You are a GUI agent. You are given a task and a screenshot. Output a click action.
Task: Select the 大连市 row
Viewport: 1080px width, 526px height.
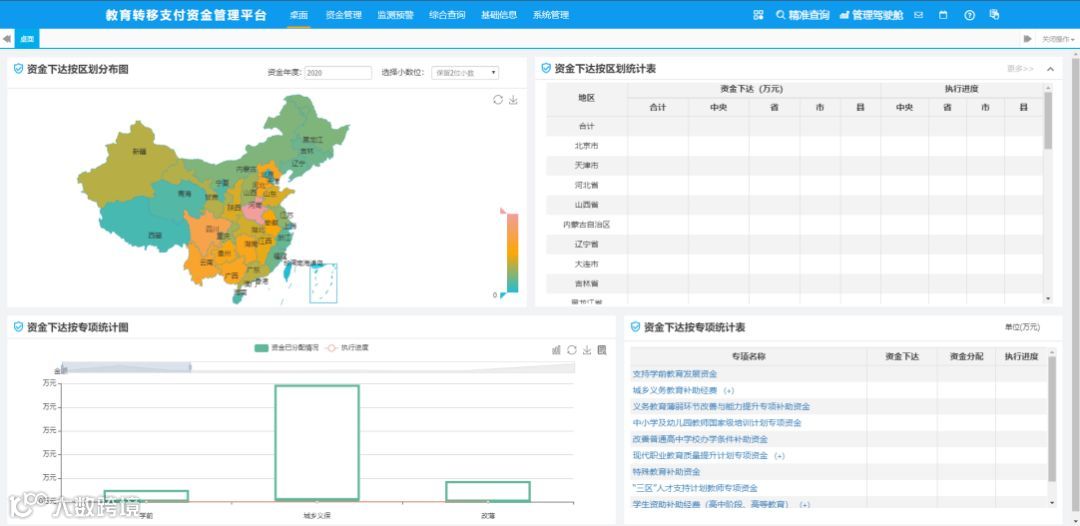click(795, 264)
